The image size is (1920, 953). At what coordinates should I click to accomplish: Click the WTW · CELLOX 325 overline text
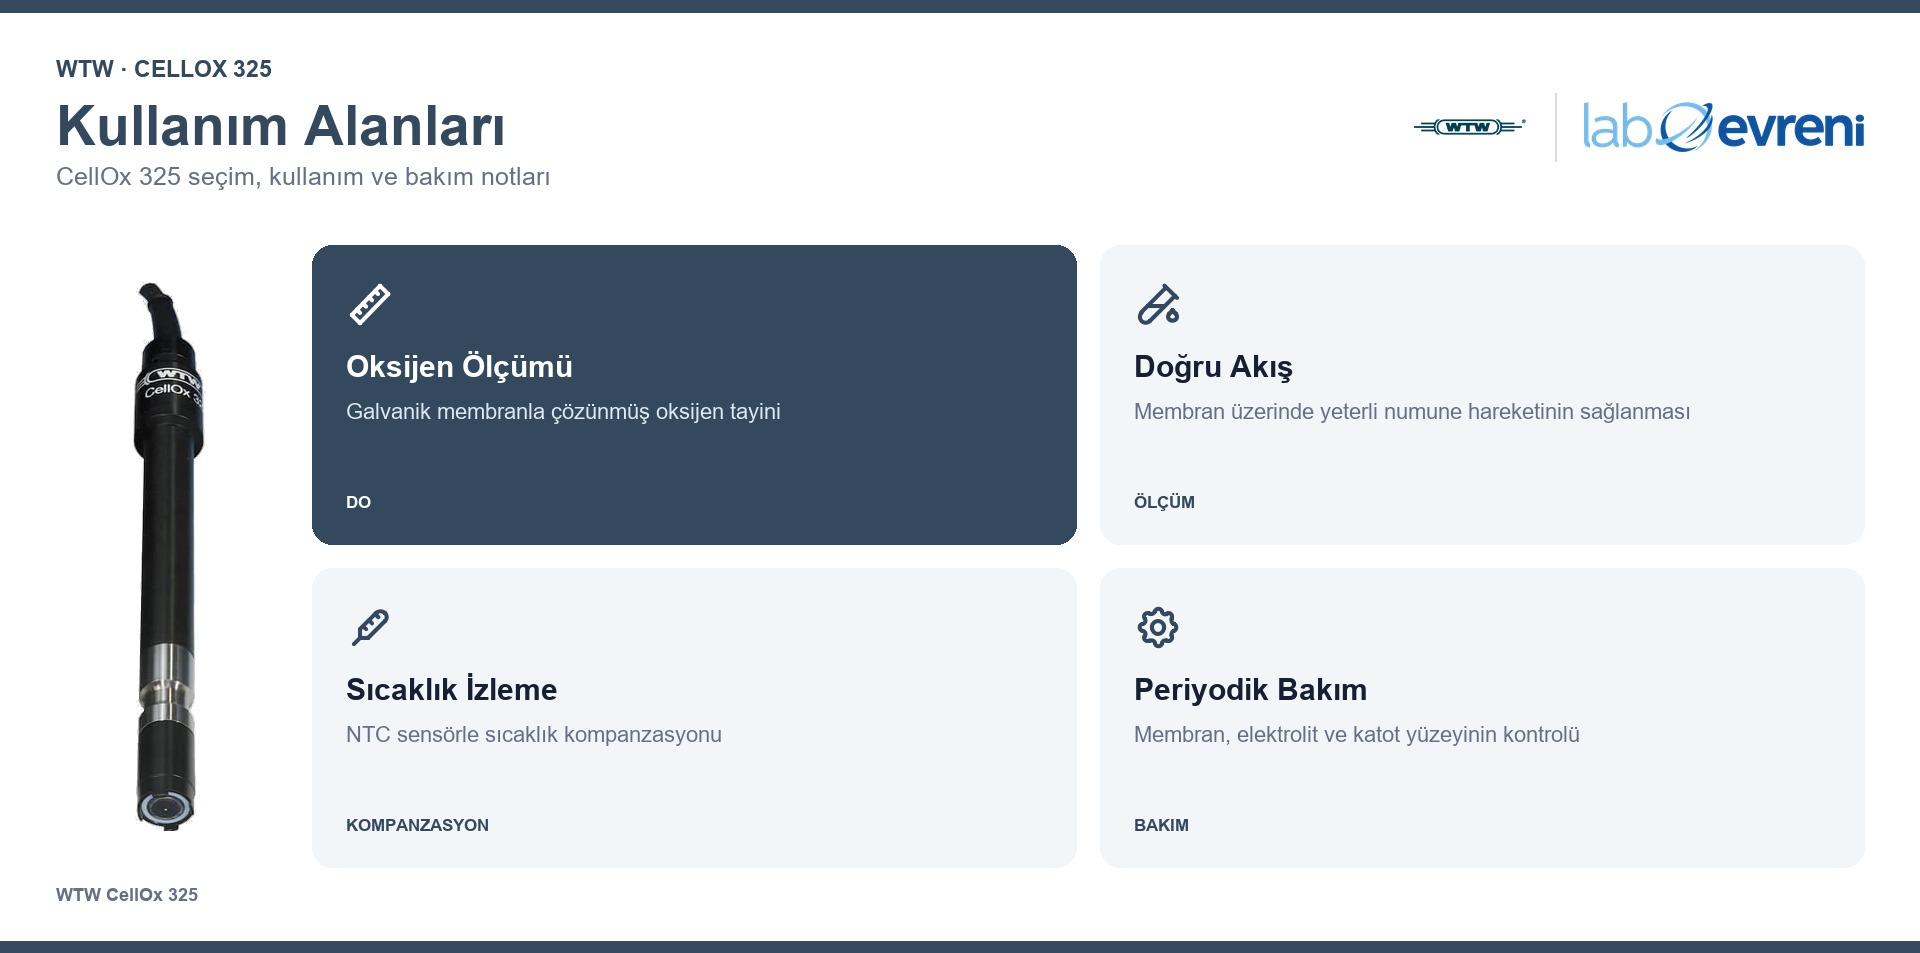coord(164,69)
